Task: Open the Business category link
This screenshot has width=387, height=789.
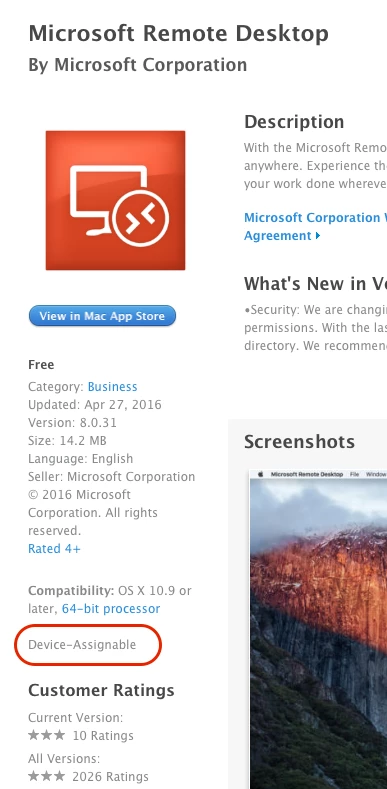Action: (x=112, y=386)
